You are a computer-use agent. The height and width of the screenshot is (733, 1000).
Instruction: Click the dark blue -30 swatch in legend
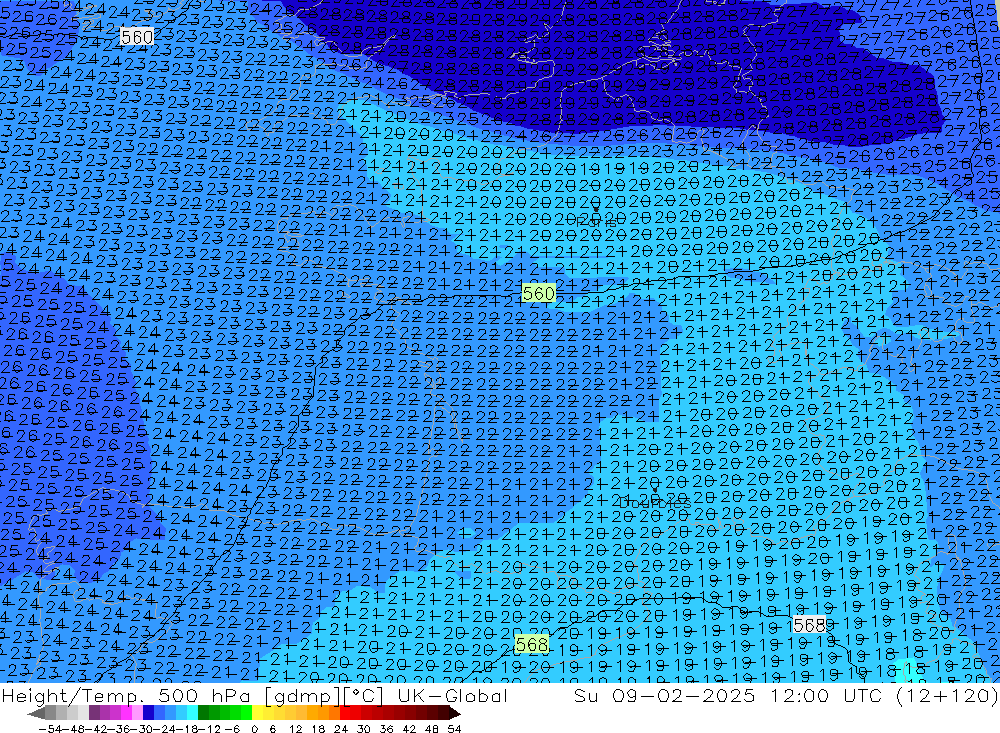[148, 714]
